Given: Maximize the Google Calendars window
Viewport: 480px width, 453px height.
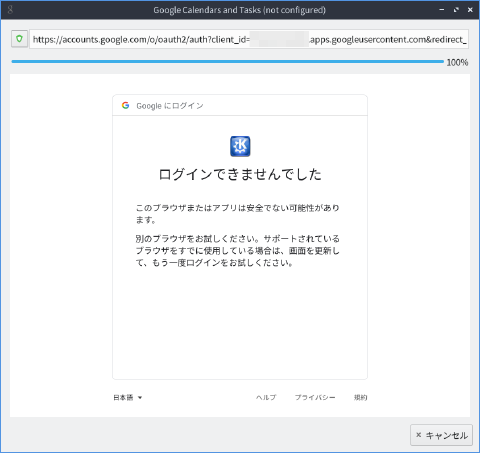Looking at the screenshot, I should coord(456,10).
